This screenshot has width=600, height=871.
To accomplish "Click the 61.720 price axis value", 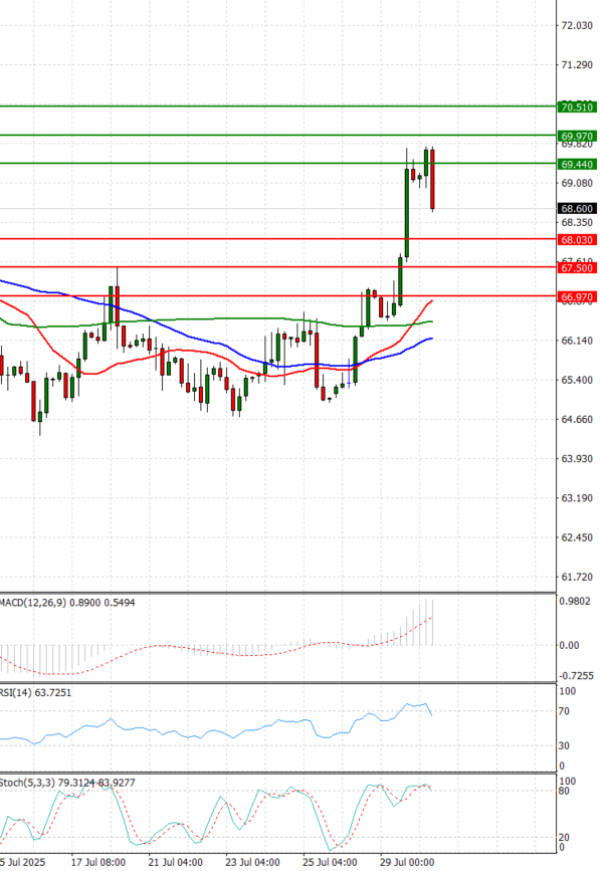I will (577, 577).
